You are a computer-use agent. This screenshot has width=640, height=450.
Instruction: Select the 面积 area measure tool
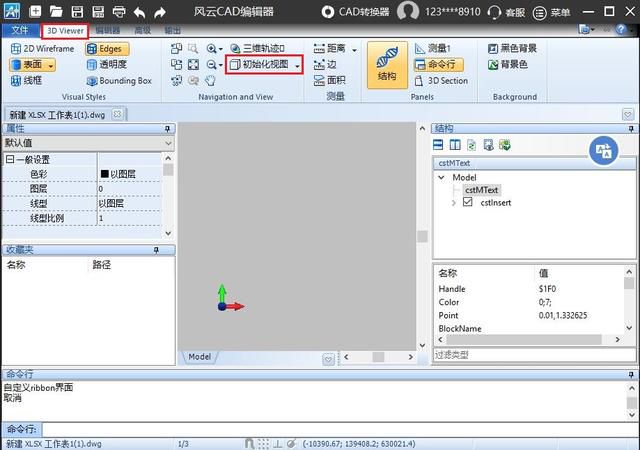330,80
